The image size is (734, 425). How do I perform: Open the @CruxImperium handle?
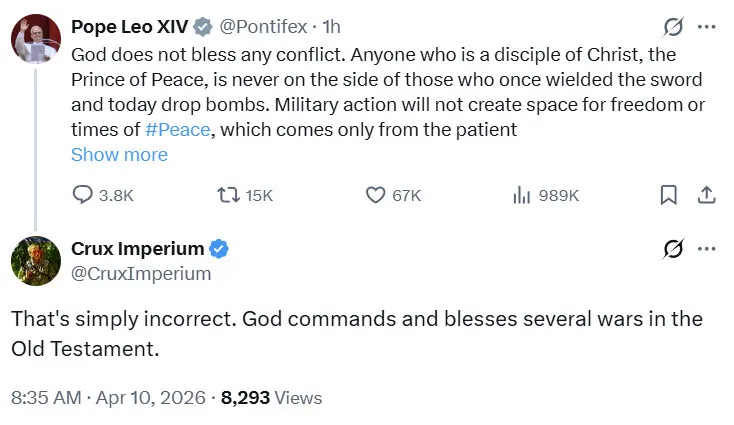[141, 273]
